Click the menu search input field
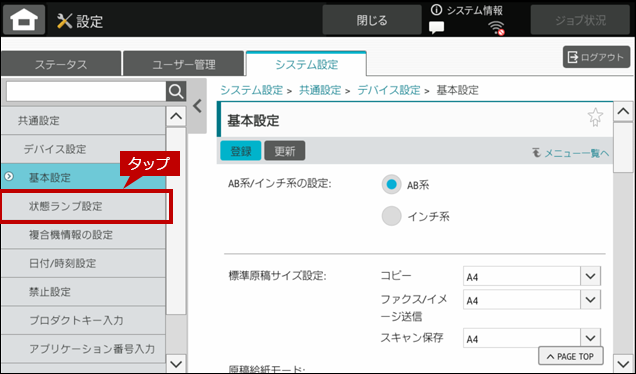This screenshot has width=636, height=374. (x=86, y=92)
